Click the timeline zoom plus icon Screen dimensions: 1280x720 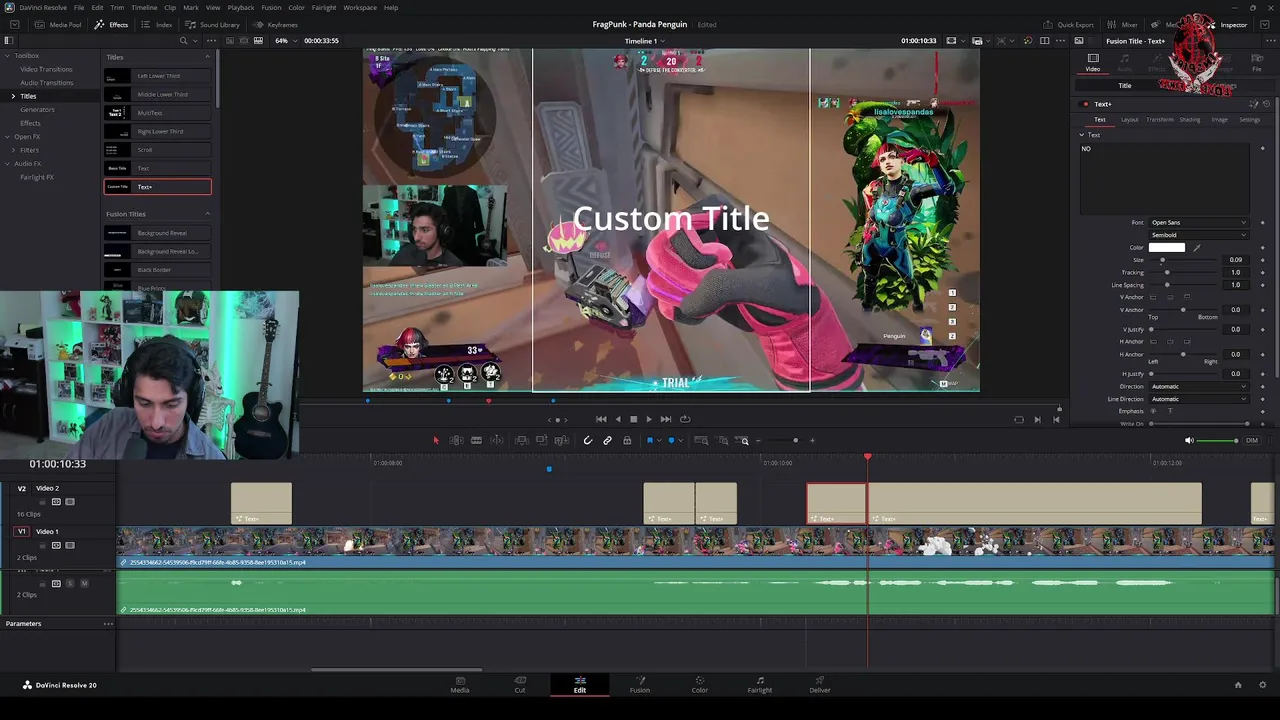click(812, 440)
